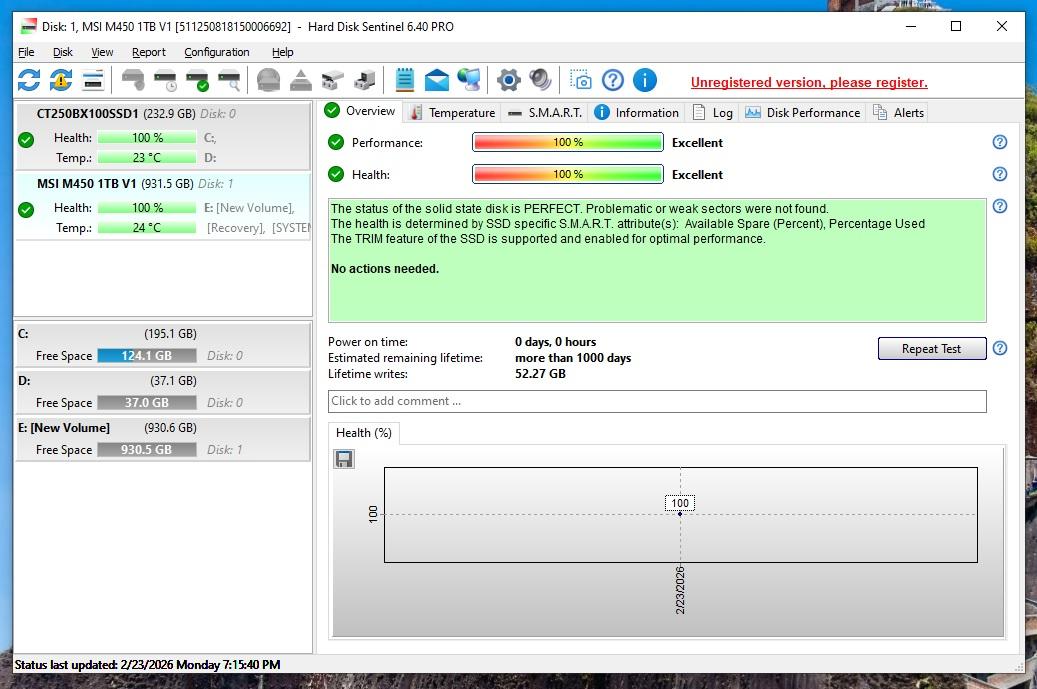This screenshot has width=1037, height=689.
Task: Open the Configuration menu
Action: click(x=217, y=52)
